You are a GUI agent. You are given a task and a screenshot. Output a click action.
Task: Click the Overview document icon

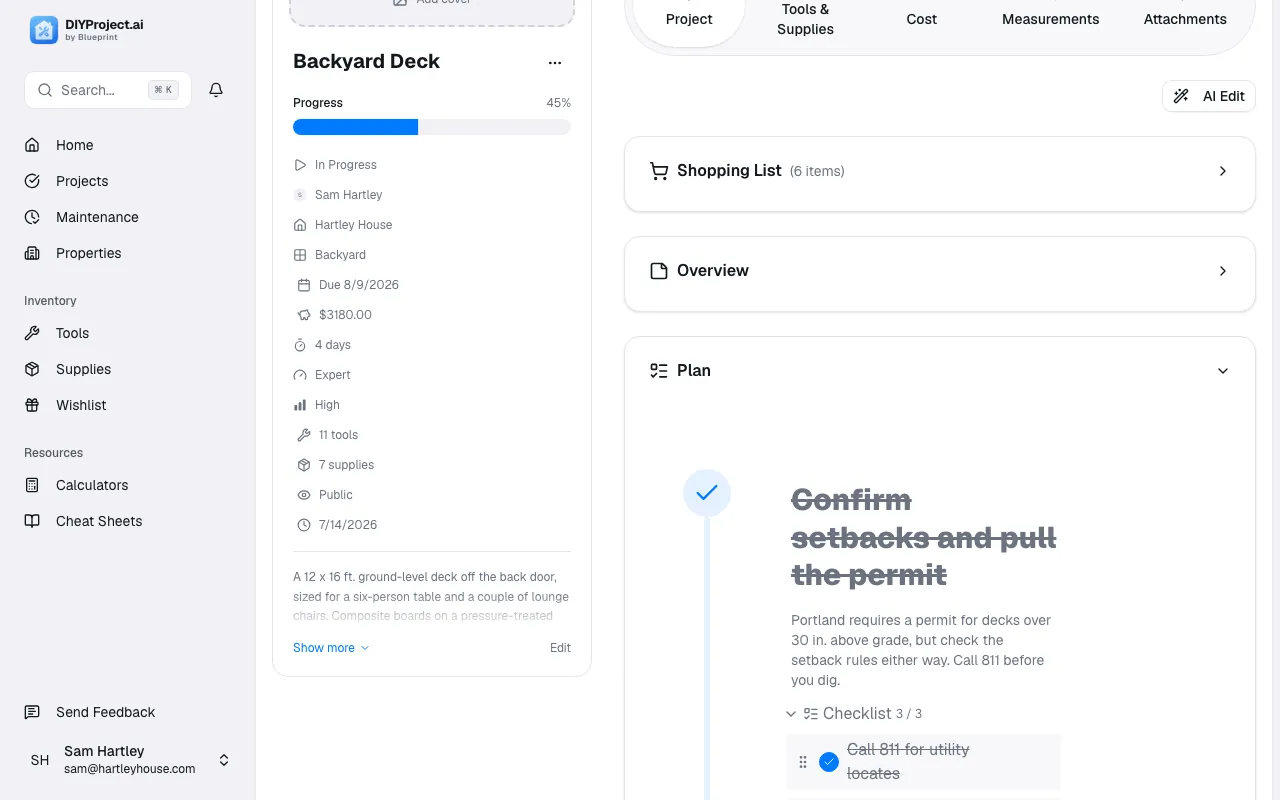659,271
